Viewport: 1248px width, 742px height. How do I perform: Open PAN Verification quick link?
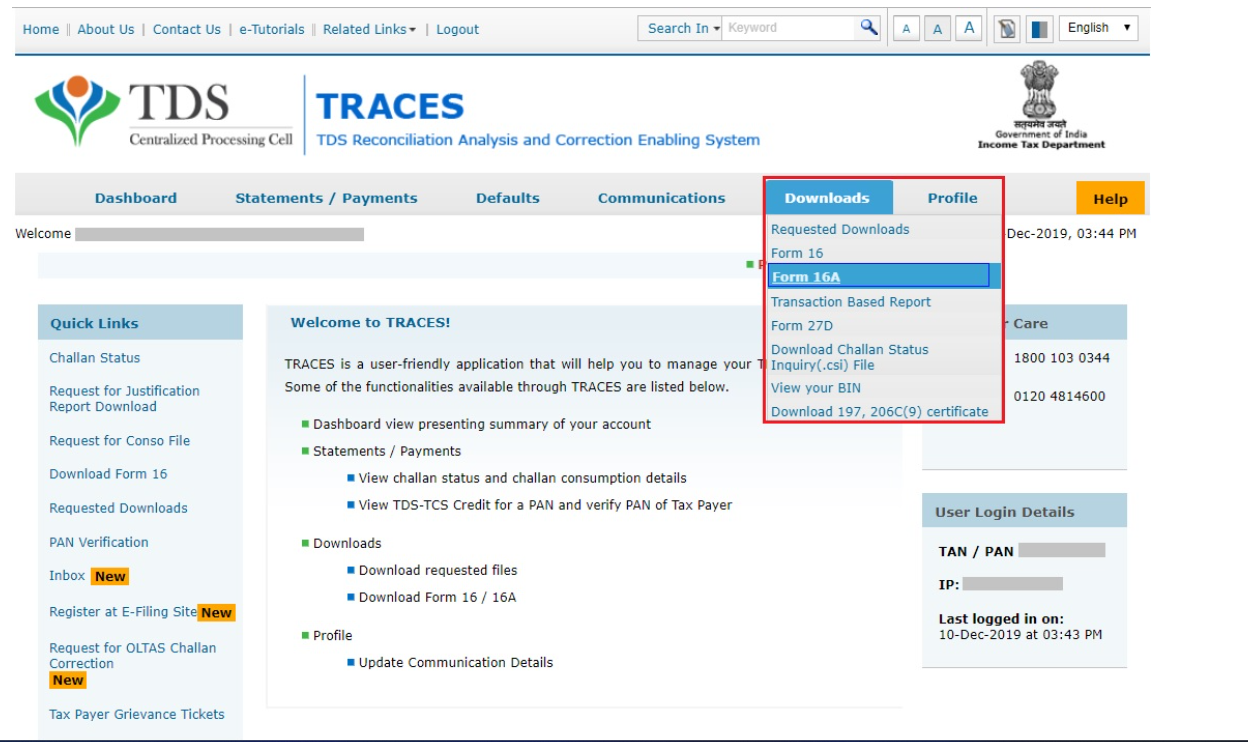[x=99, y=542]
